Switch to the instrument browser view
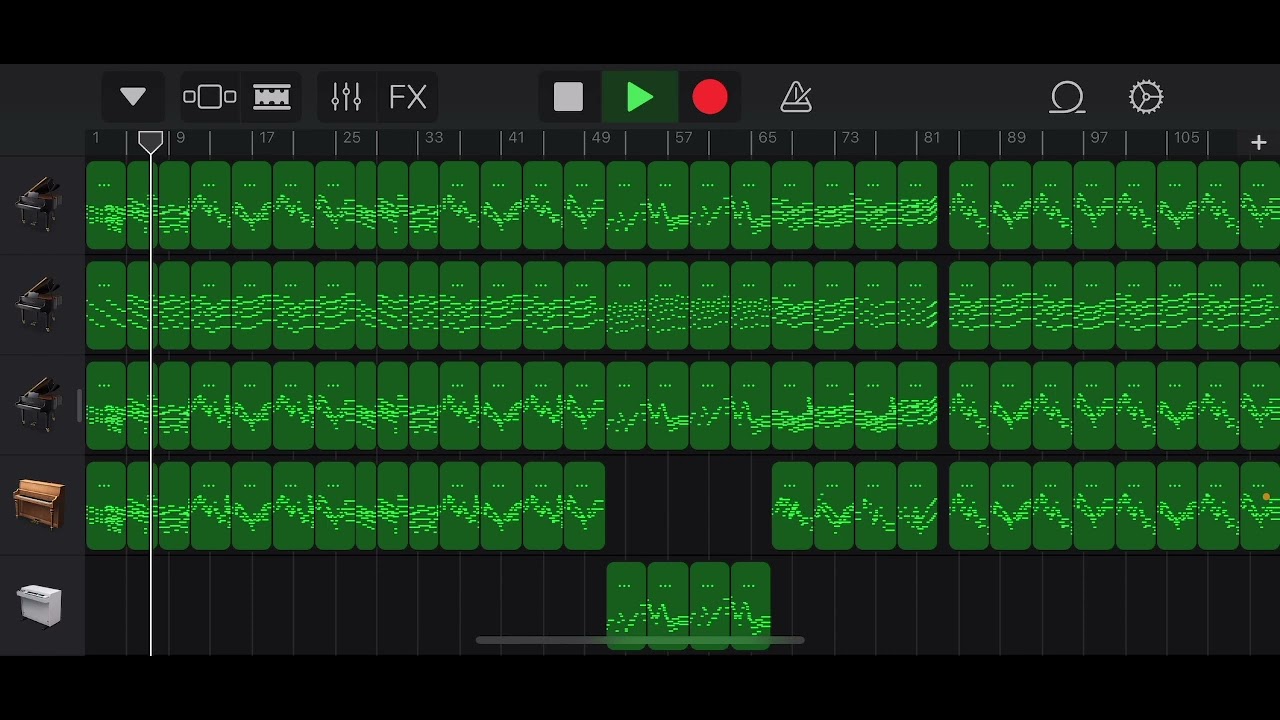The width and height of the screenshot is (1280, 720). (210, 97)
